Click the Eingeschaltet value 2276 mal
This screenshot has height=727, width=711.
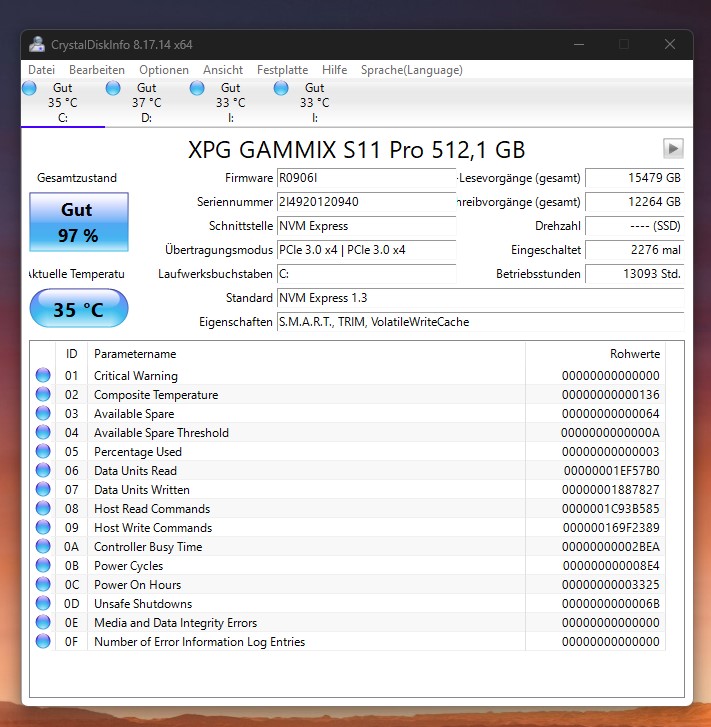[x=634, y=250]
